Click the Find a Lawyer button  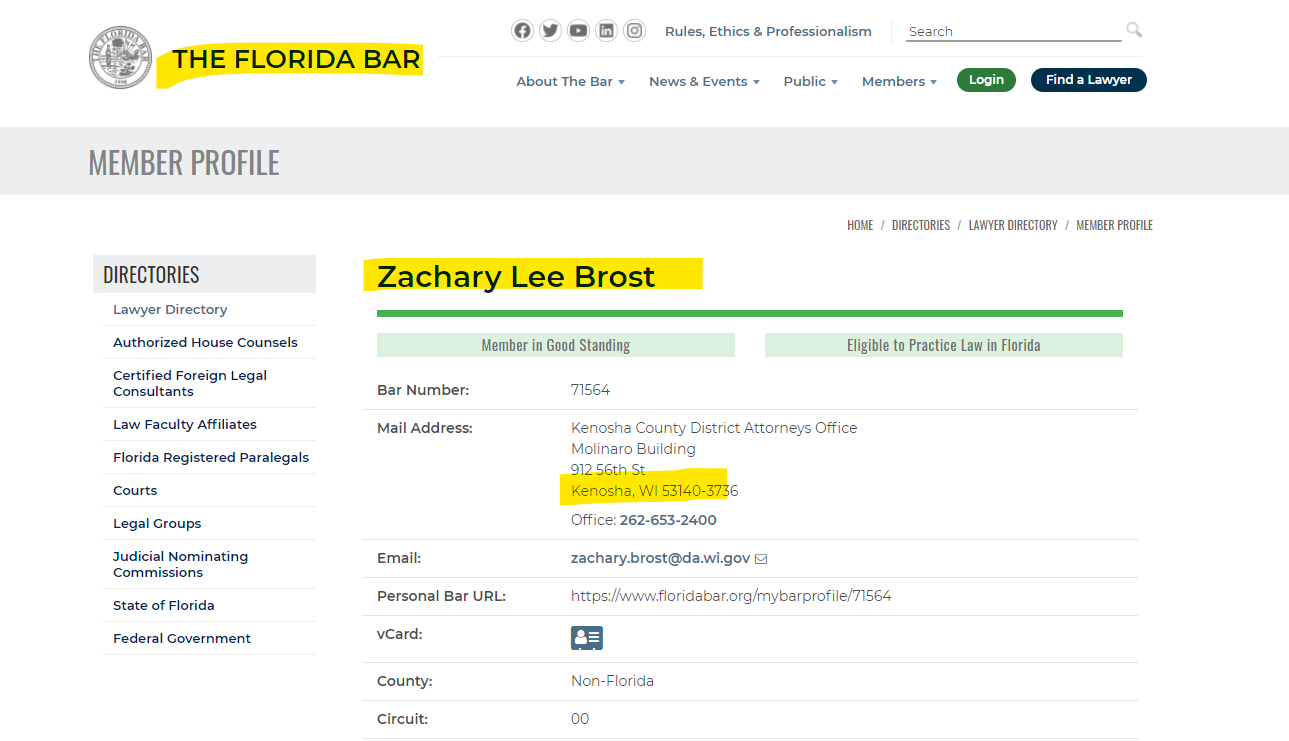(x=1089, y=80)
